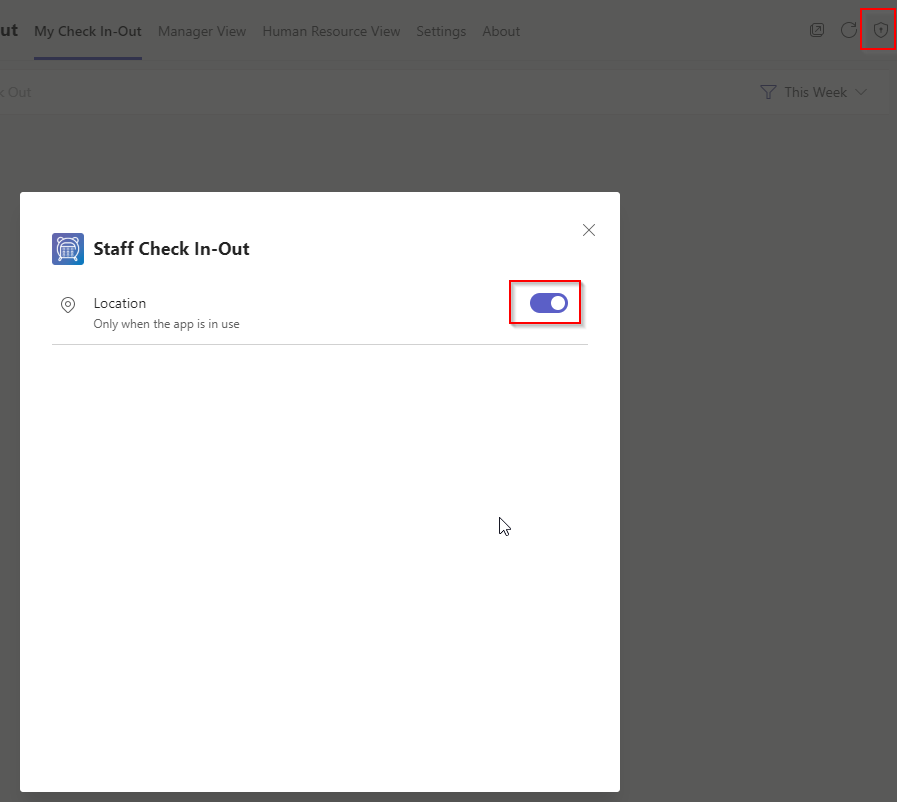Image resolution: width=897 pixels, height=802 pixels.
Task: Click the location pin icon
Action: point(68,305)
